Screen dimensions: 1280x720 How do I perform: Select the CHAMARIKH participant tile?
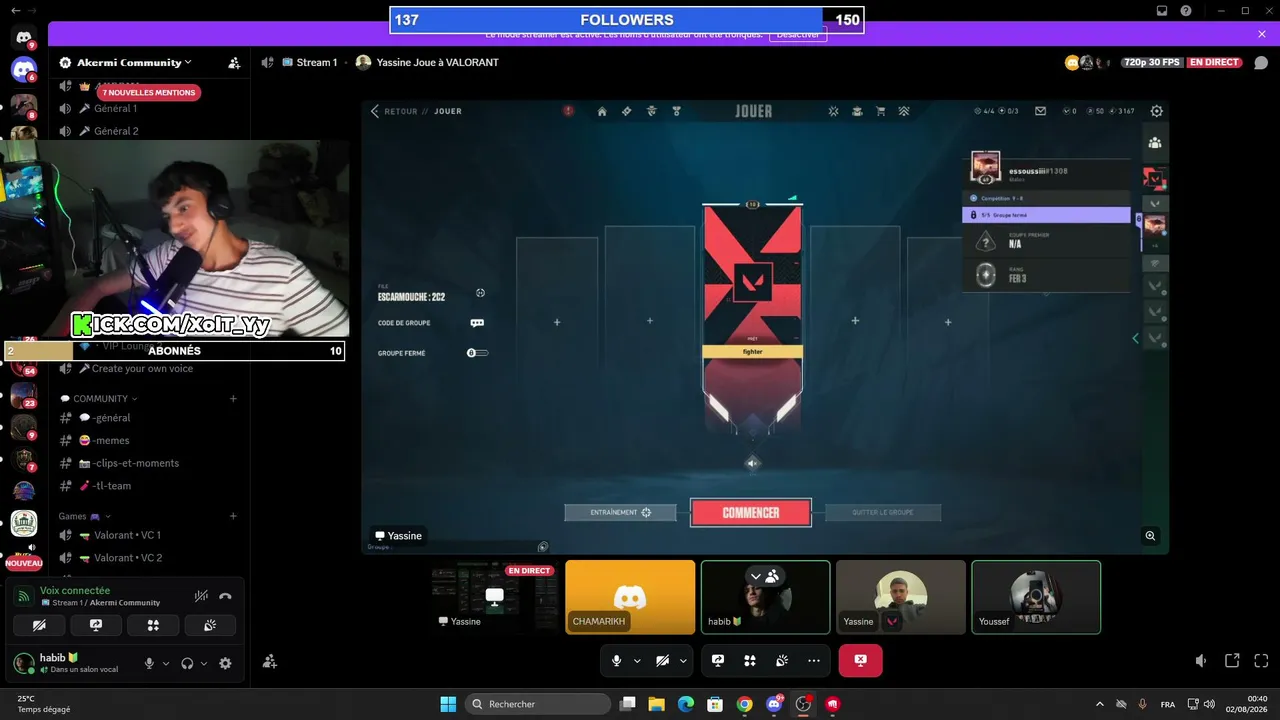pyautogui.click(x=630, y=597)
